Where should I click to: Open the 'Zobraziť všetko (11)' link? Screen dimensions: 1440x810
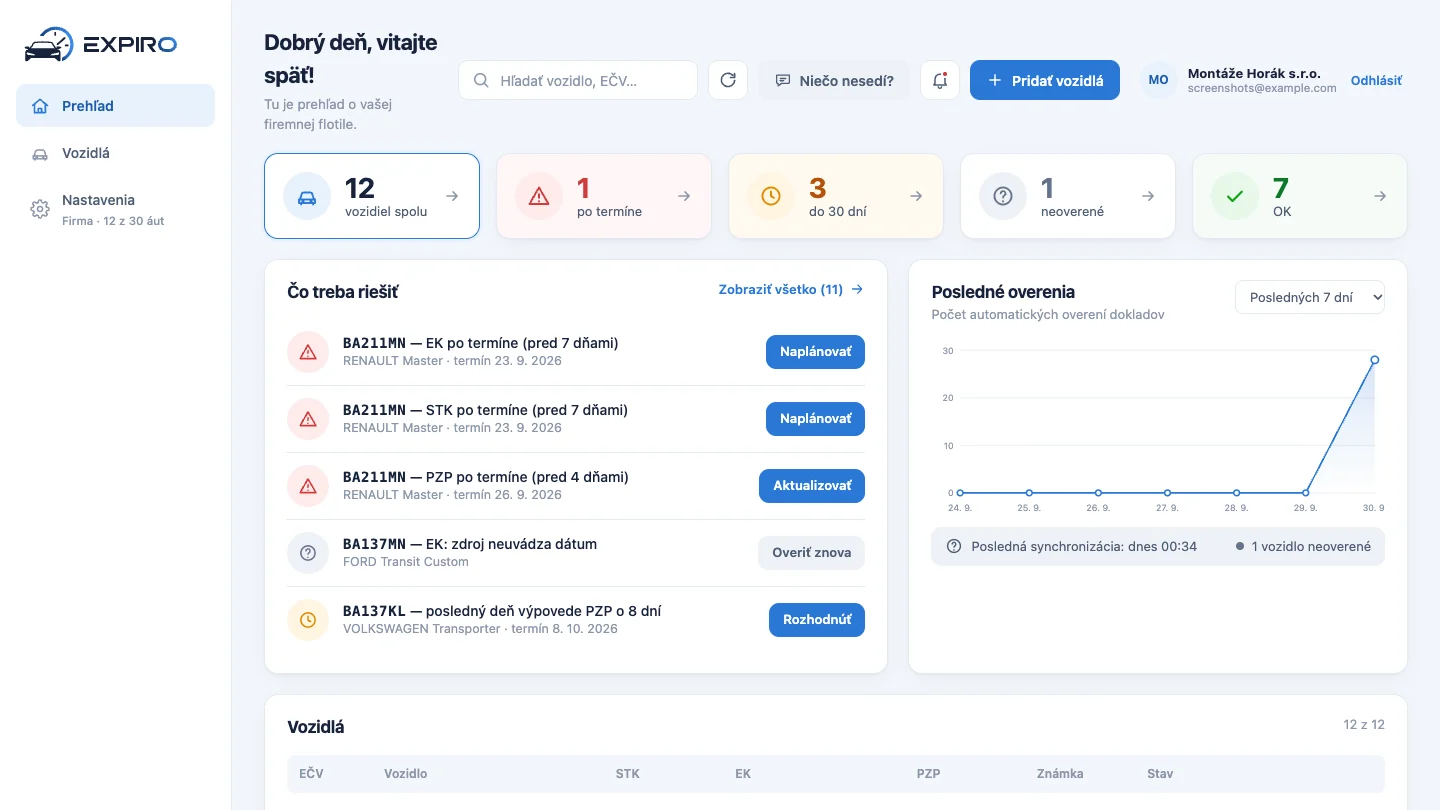[791, 290]
